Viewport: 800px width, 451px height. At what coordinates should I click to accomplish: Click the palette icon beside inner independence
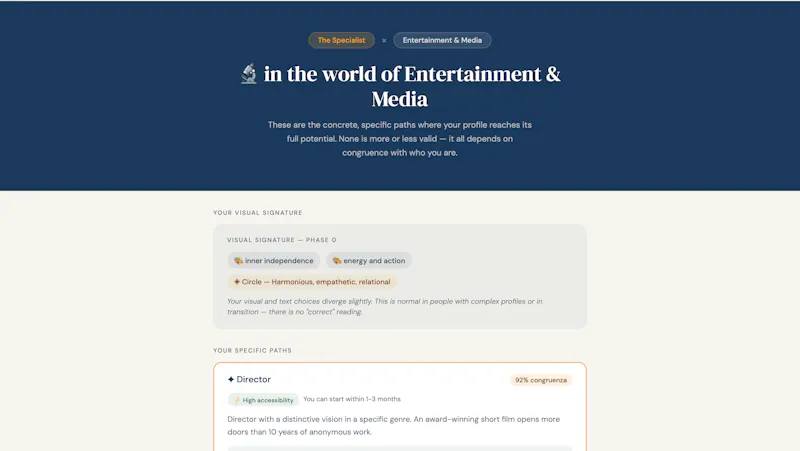coord(238,261)
